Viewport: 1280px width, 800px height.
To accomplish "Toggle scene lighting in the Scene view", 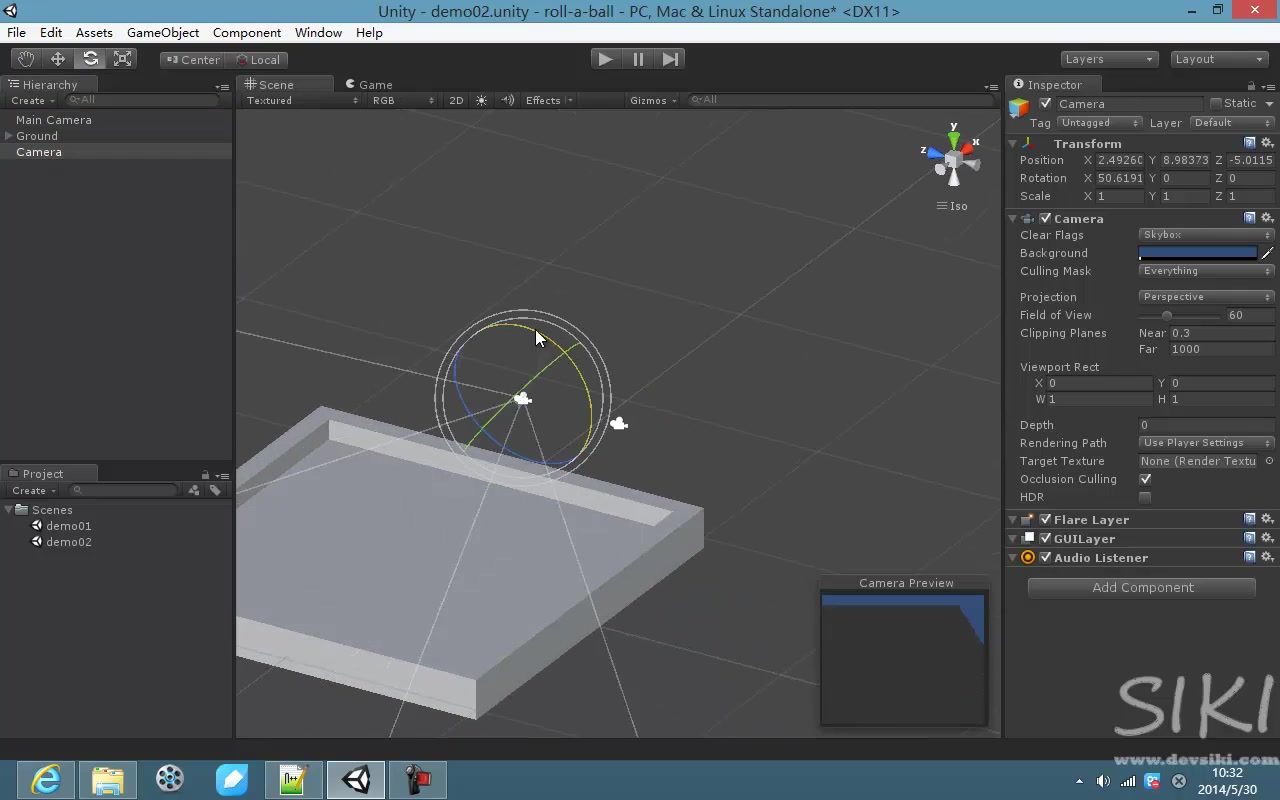I will click(481, 100).
